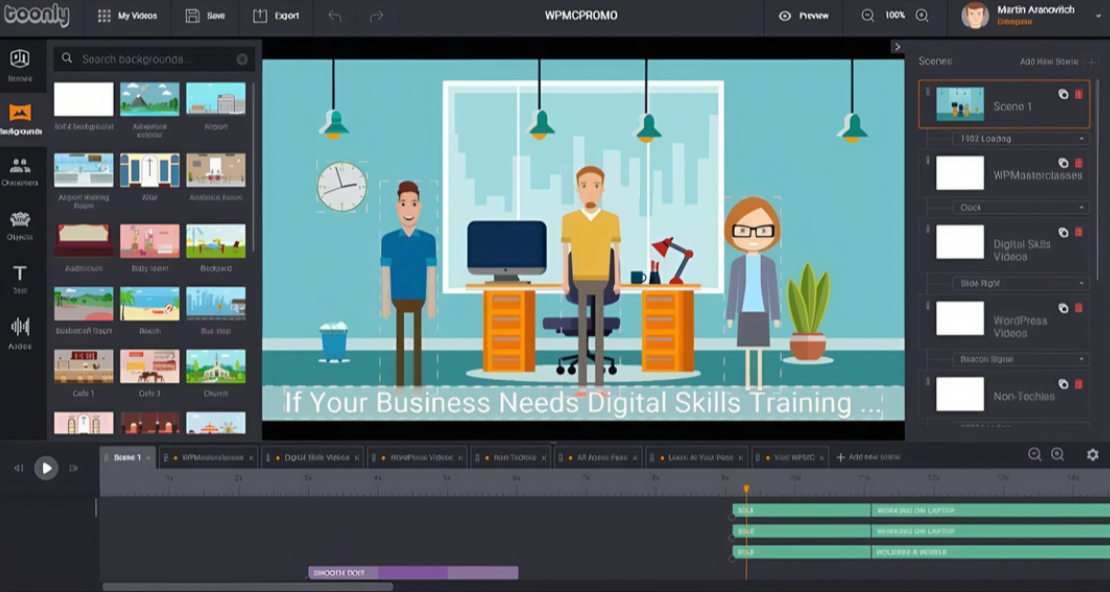Delete the WPMasterclasses scene
The width and height of the screenshot is (1110, 592).
pos(1079,163)
